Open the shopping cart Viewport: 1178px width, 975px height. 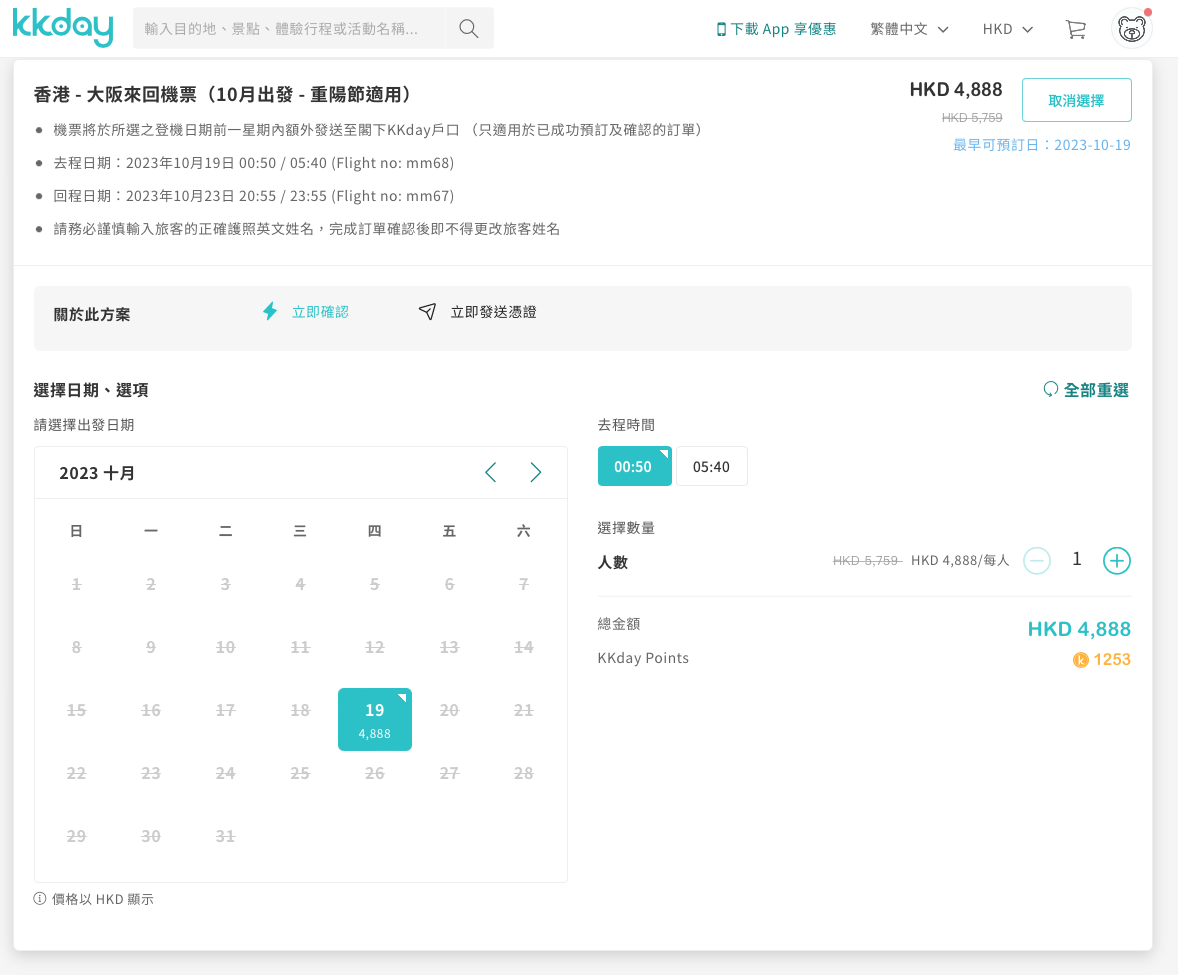1075,29
